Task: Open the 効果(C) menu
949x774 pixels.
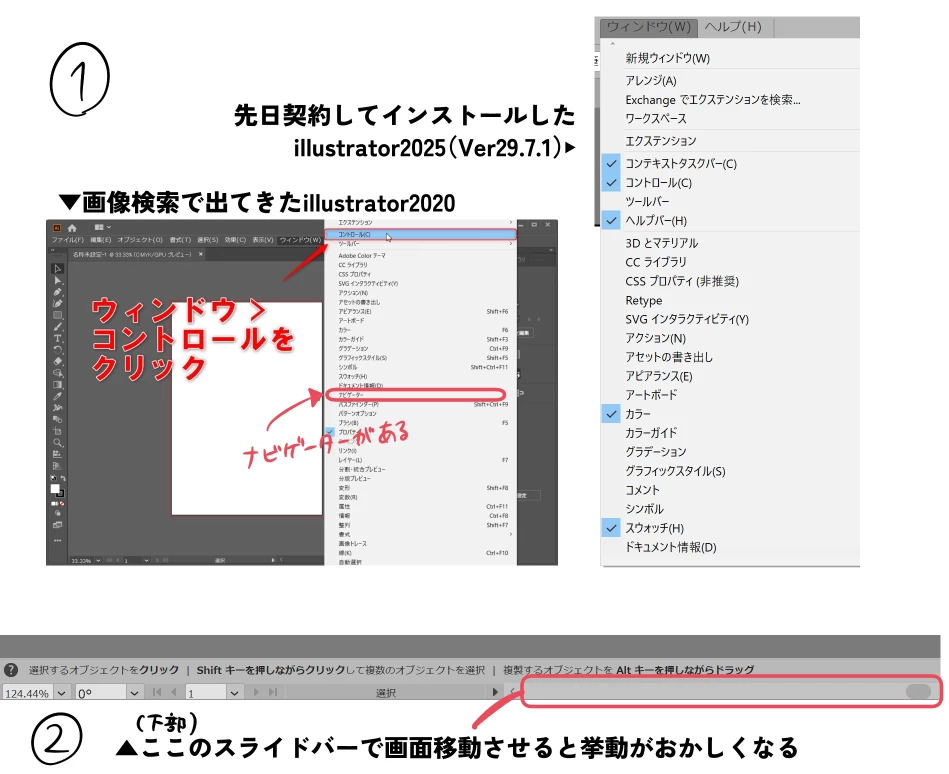Action: (235, 240)
